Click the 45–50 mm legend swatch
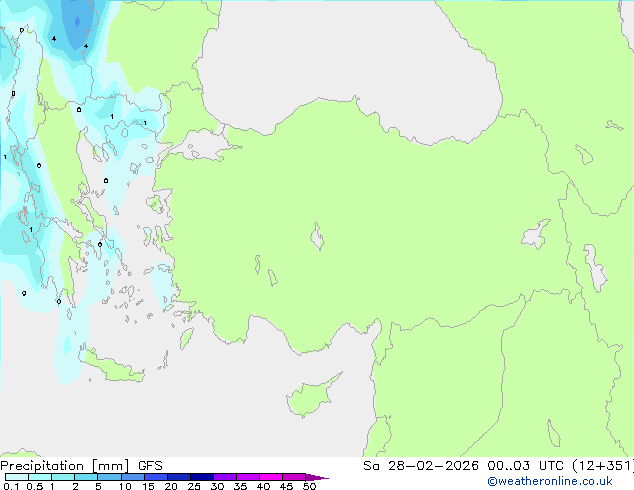Viewport: 634px width, 490px height. click(x=294, y=477)
